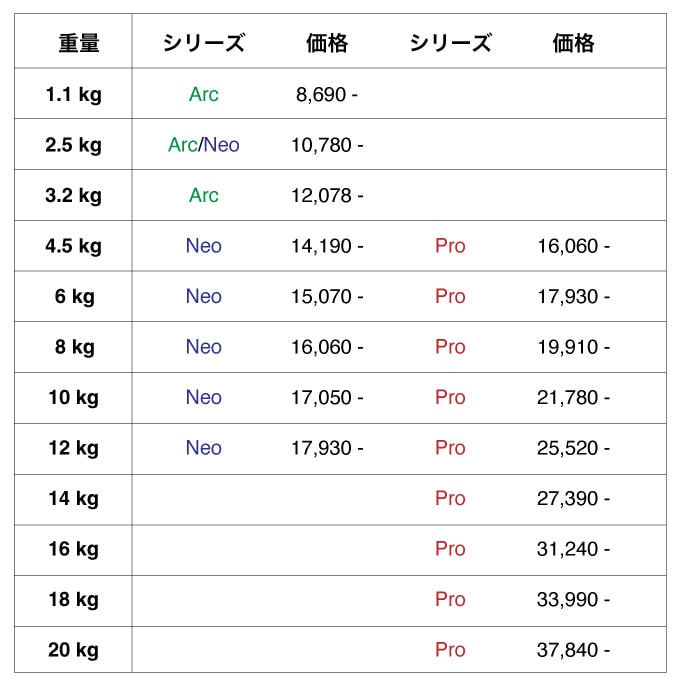Click the Arc label in the 3.2 kg row
The image size is (679, 683).
pos(204,196)
